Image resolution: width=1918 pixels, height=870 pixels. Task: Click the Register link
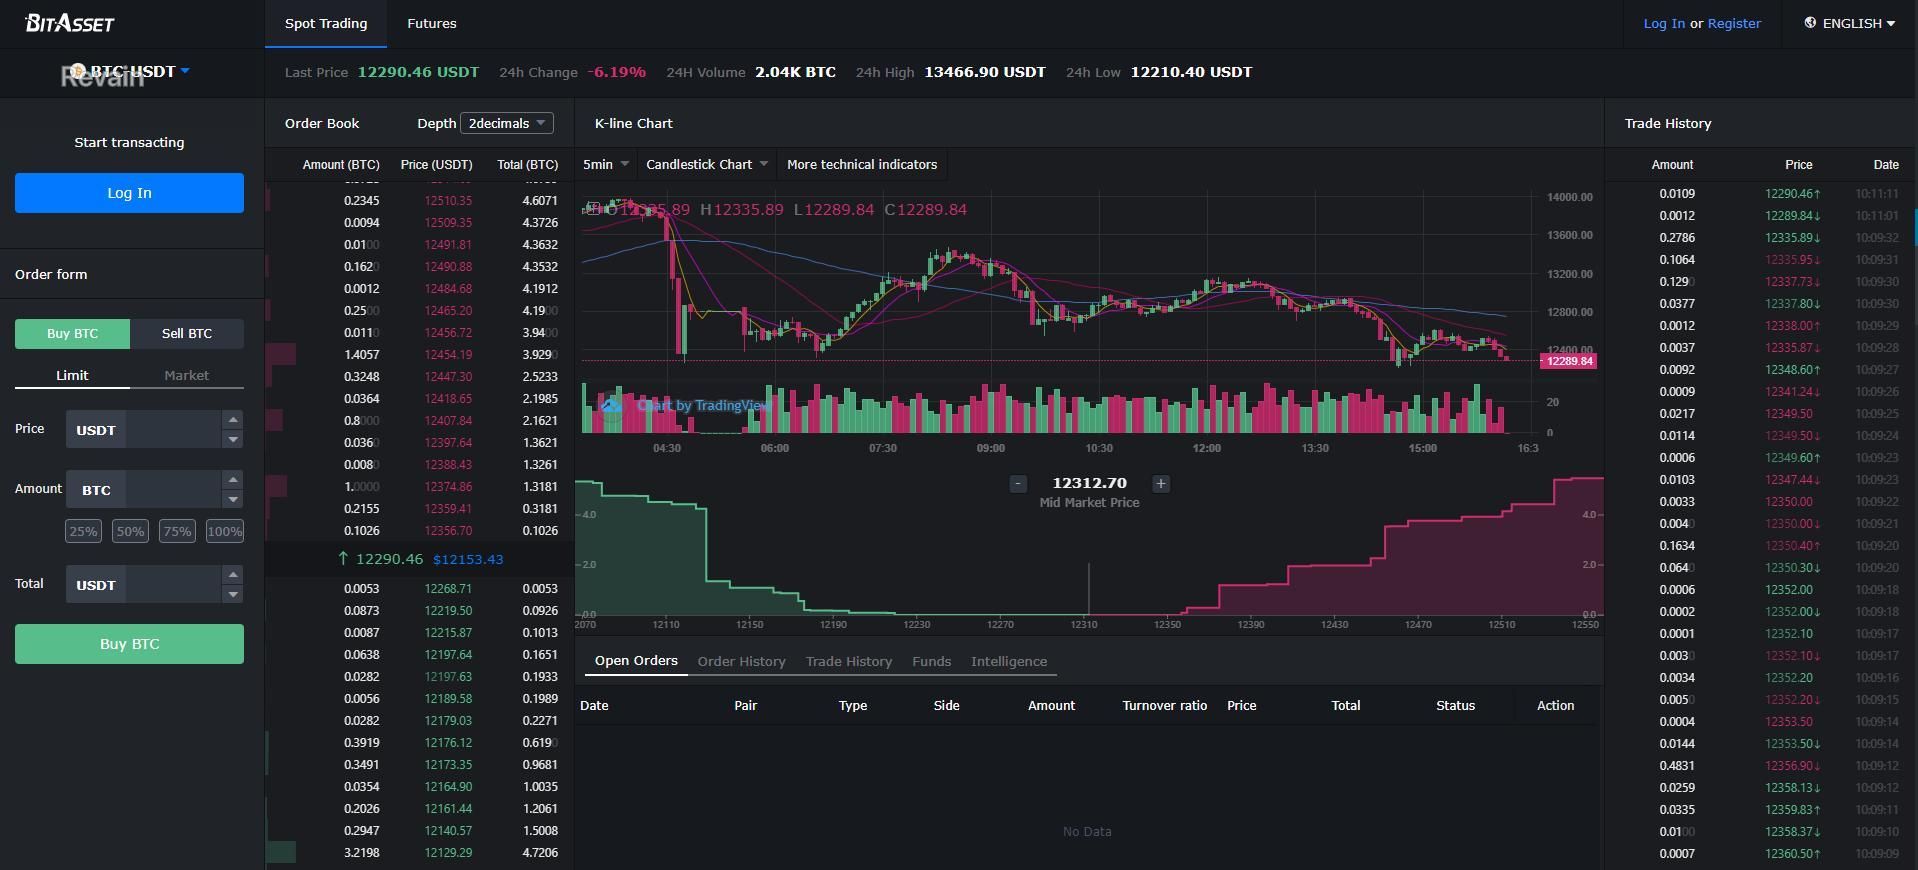[x=1734, y=23]
